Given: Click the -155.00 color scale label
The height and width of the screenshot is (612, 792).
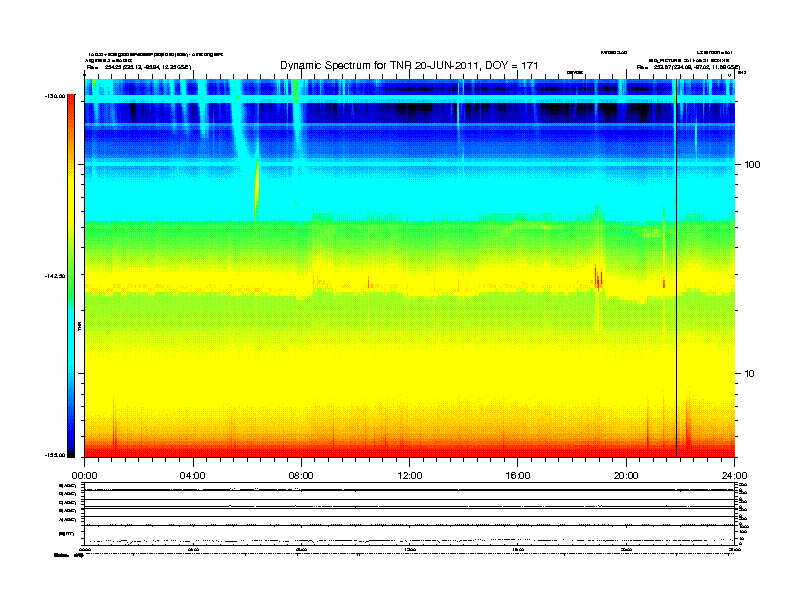Looking at the screenshot, I should click(55, 455).
